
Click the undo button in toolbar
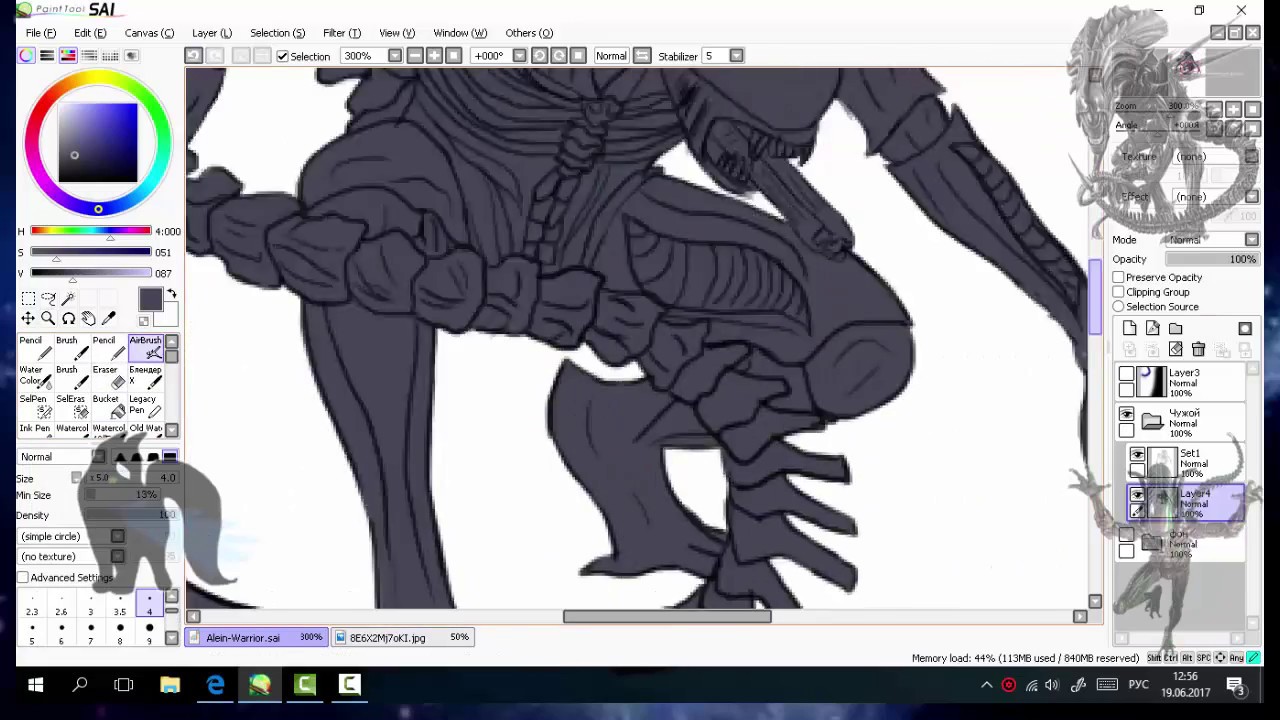tap(194, 56)
